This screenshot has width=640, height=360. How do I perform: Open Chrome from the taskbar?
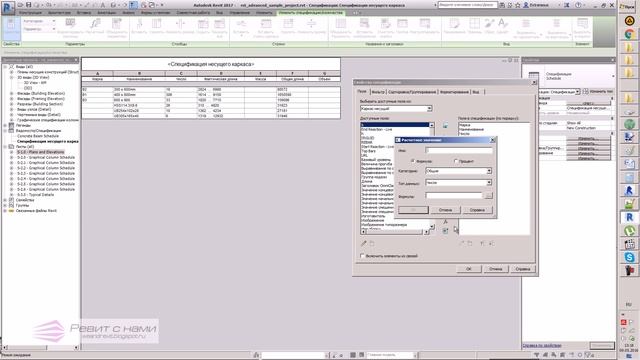[629, 34]
